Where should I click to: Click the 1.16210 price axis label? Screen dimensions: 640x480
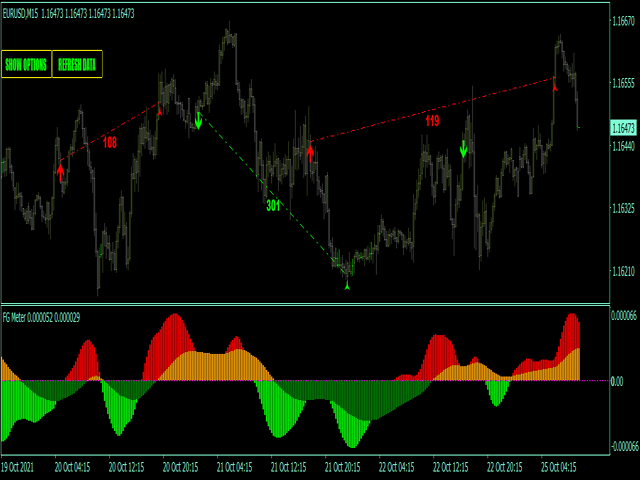tap(623, 271)
